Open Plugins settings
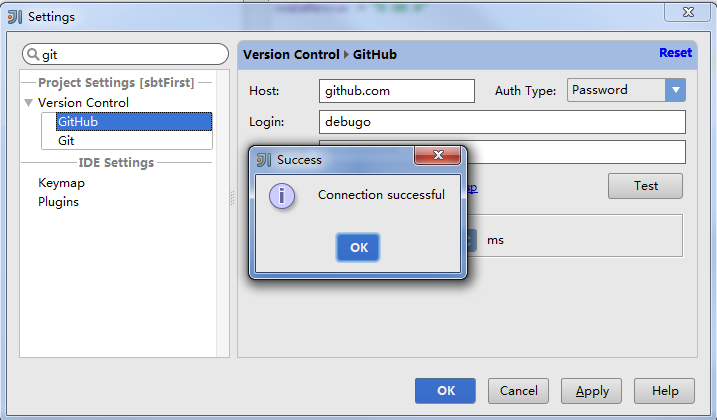 click(x=58, y=202)
